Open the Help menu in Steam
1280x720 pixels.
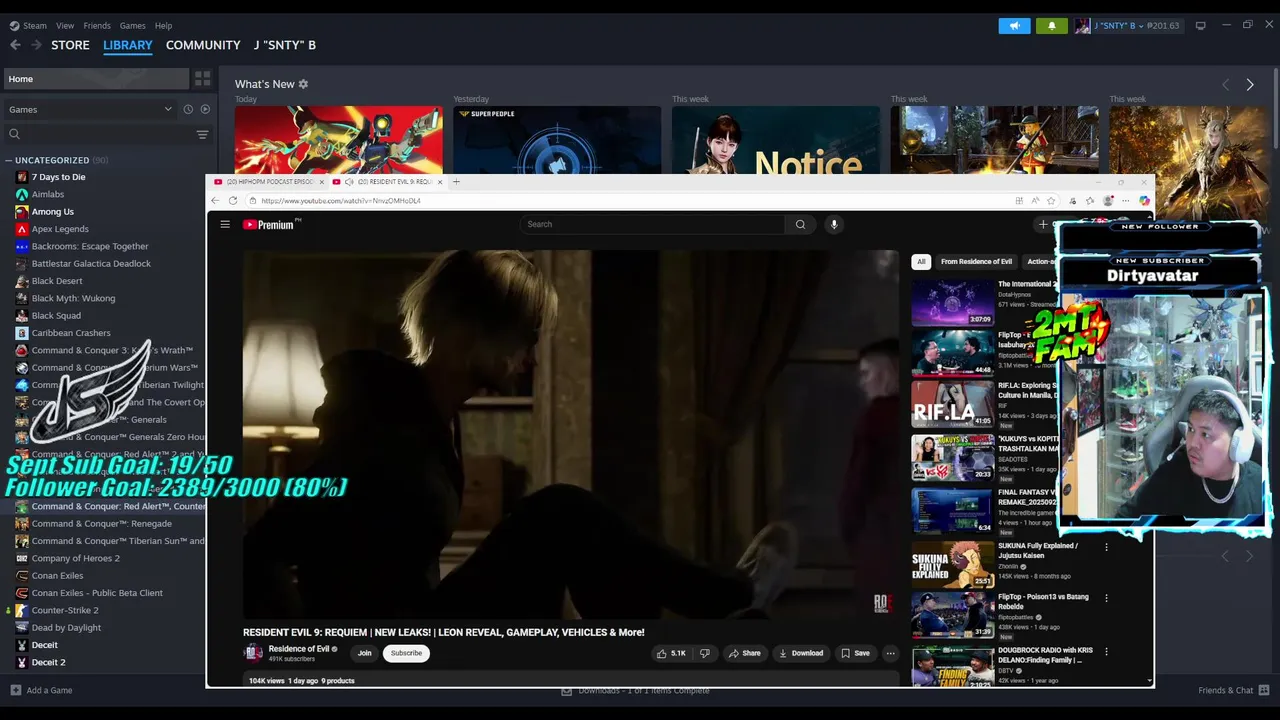[164, 26]
